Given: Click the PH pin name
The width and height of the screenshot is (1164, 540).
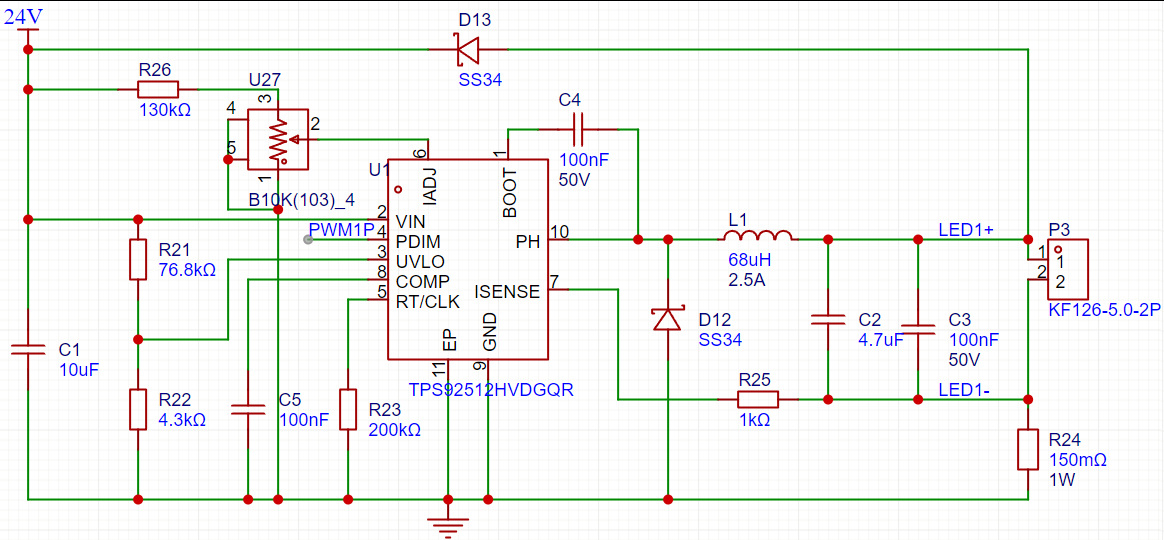Looking at the screenshot, I should click(x=530, y=241).
